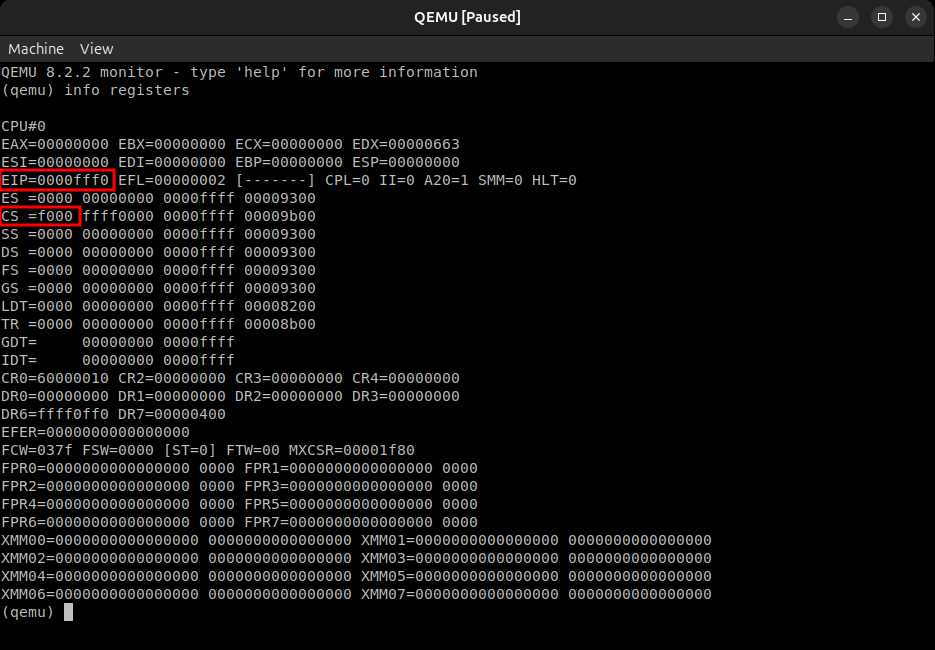
Task: Open the View menu
Action: click(x=96, y=48)
